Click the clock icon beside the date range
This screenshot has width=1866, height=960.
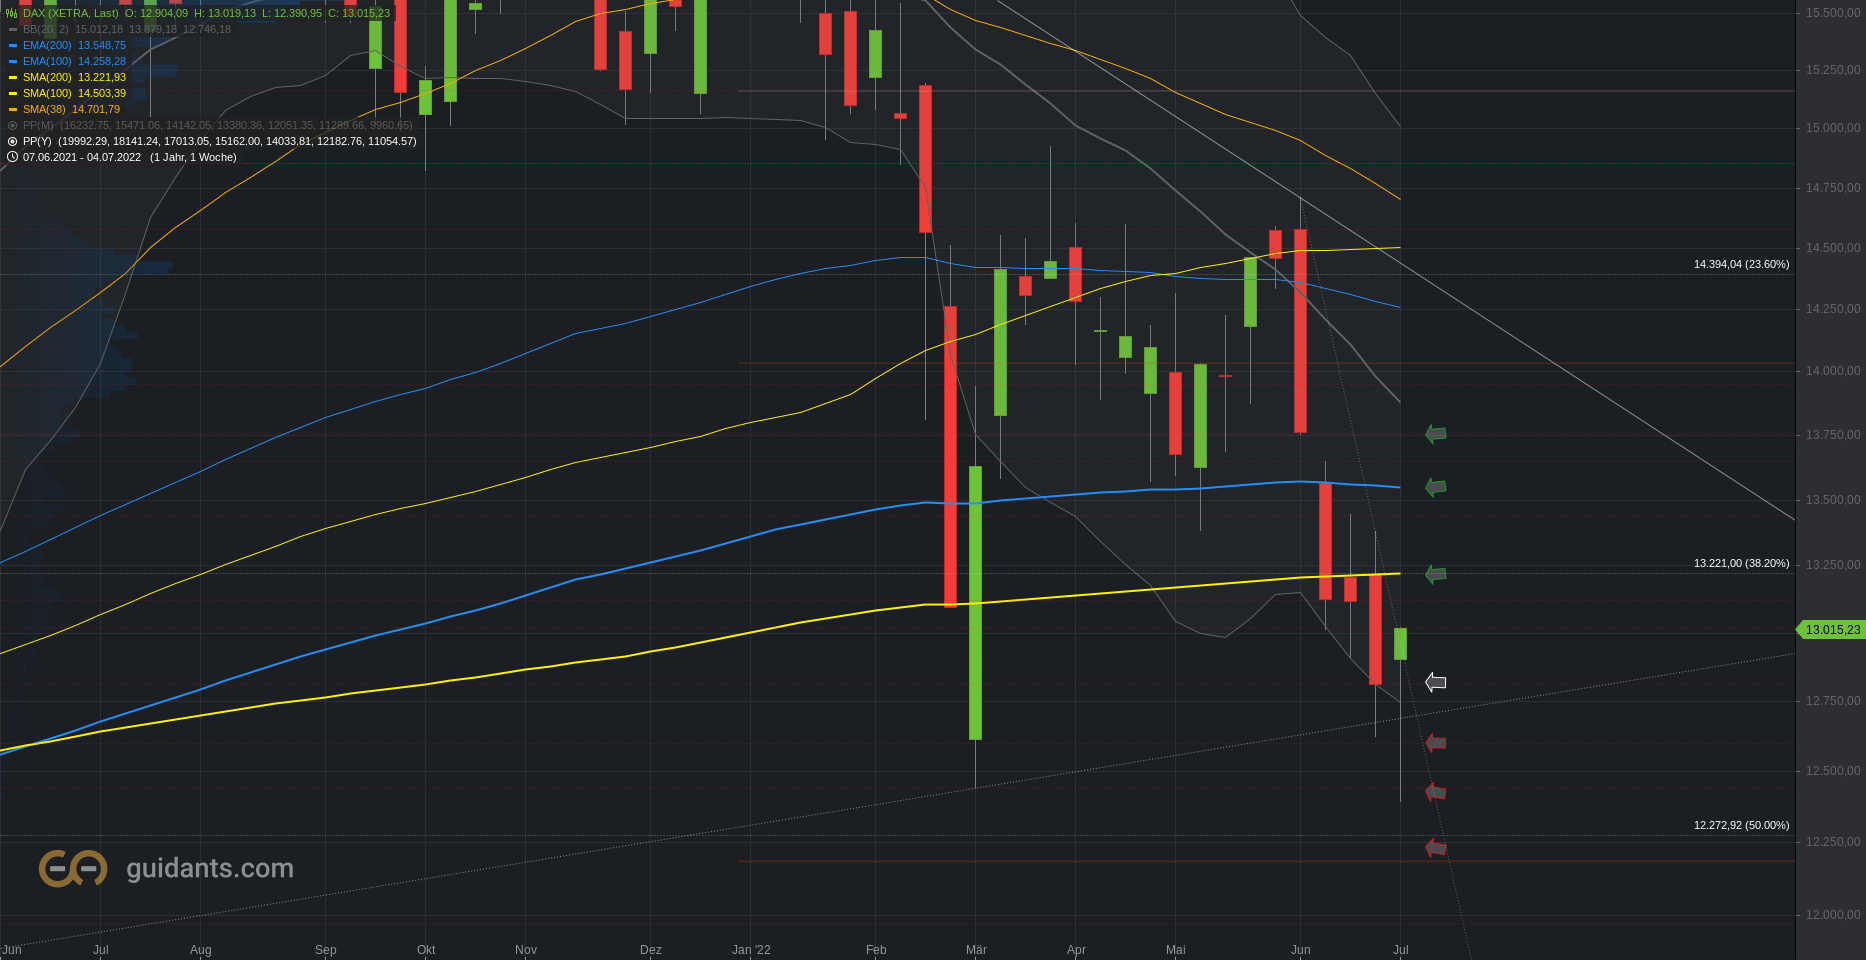pos(12,157)
